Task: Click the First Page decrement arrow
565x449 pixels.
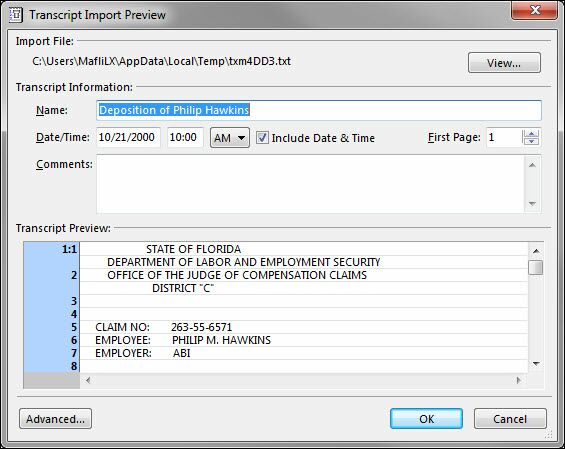Action: (531, 141)
